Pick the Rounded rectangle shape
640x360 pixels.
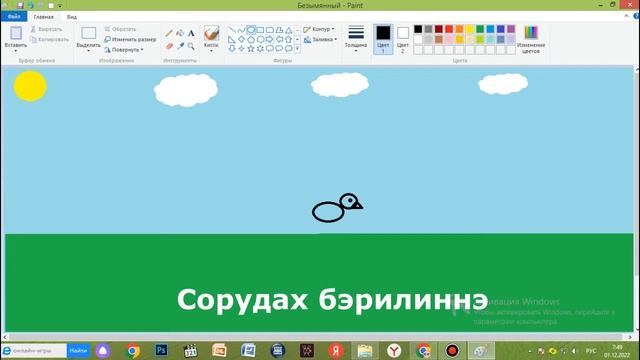pyautogui.click(x=270, y=30)
